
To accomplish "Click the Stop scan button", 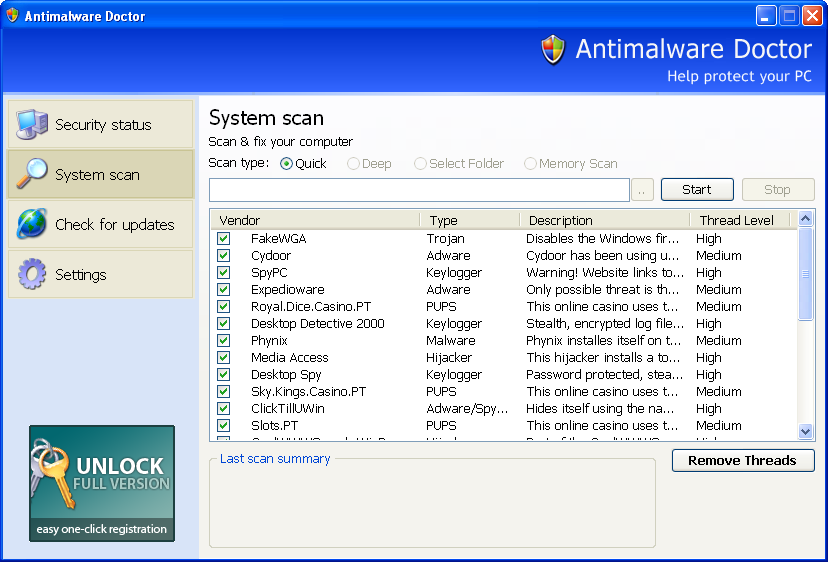I will pos(778,190).
